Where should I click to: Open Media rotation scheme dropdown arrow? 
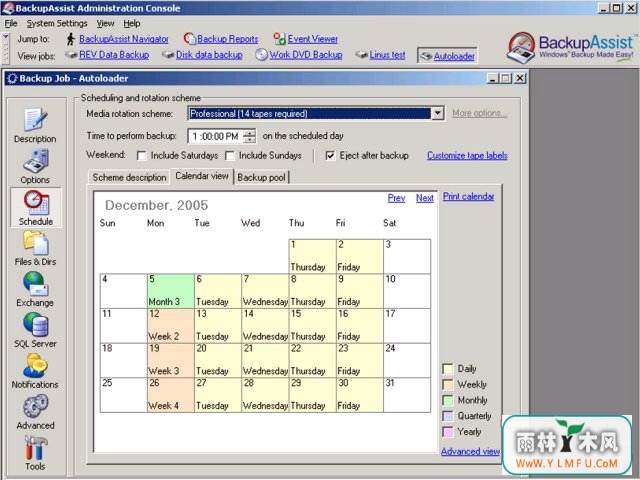coord(438,113)
